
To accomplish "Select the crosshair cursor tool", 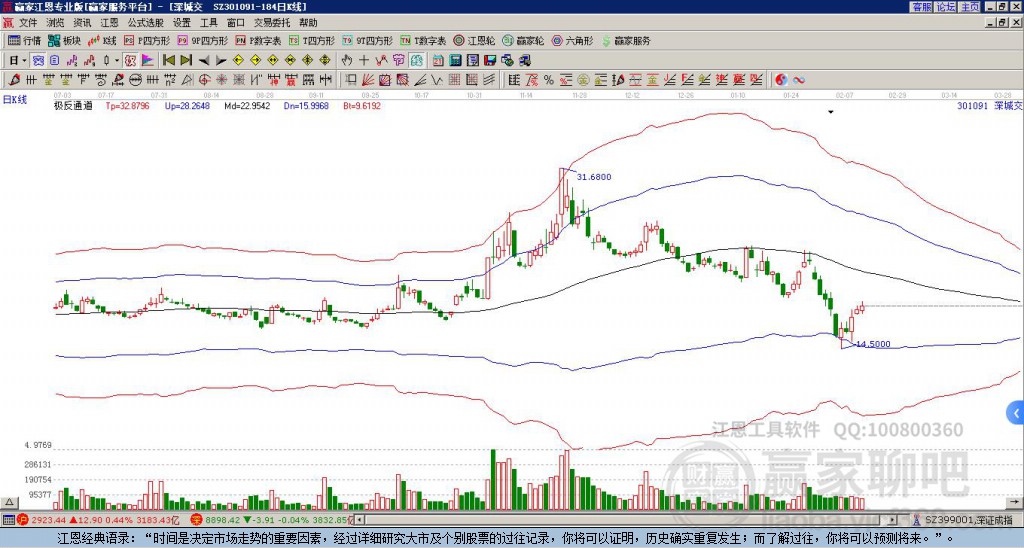I will point(364,61).
